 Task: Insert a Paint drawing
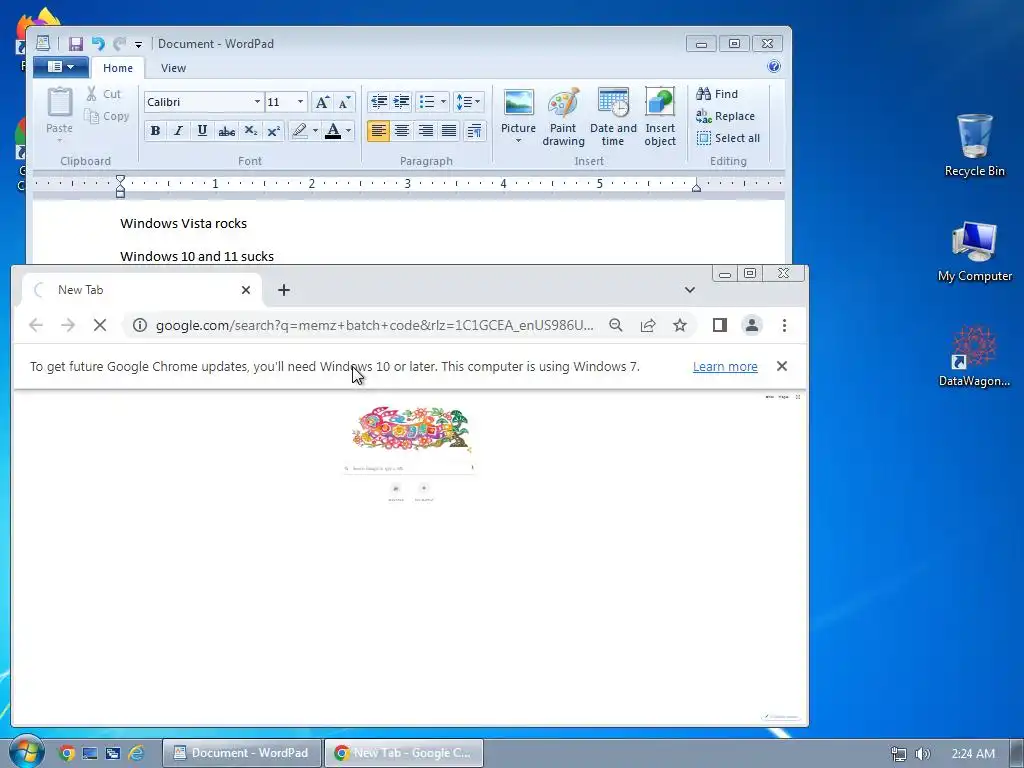coord(563,118)
